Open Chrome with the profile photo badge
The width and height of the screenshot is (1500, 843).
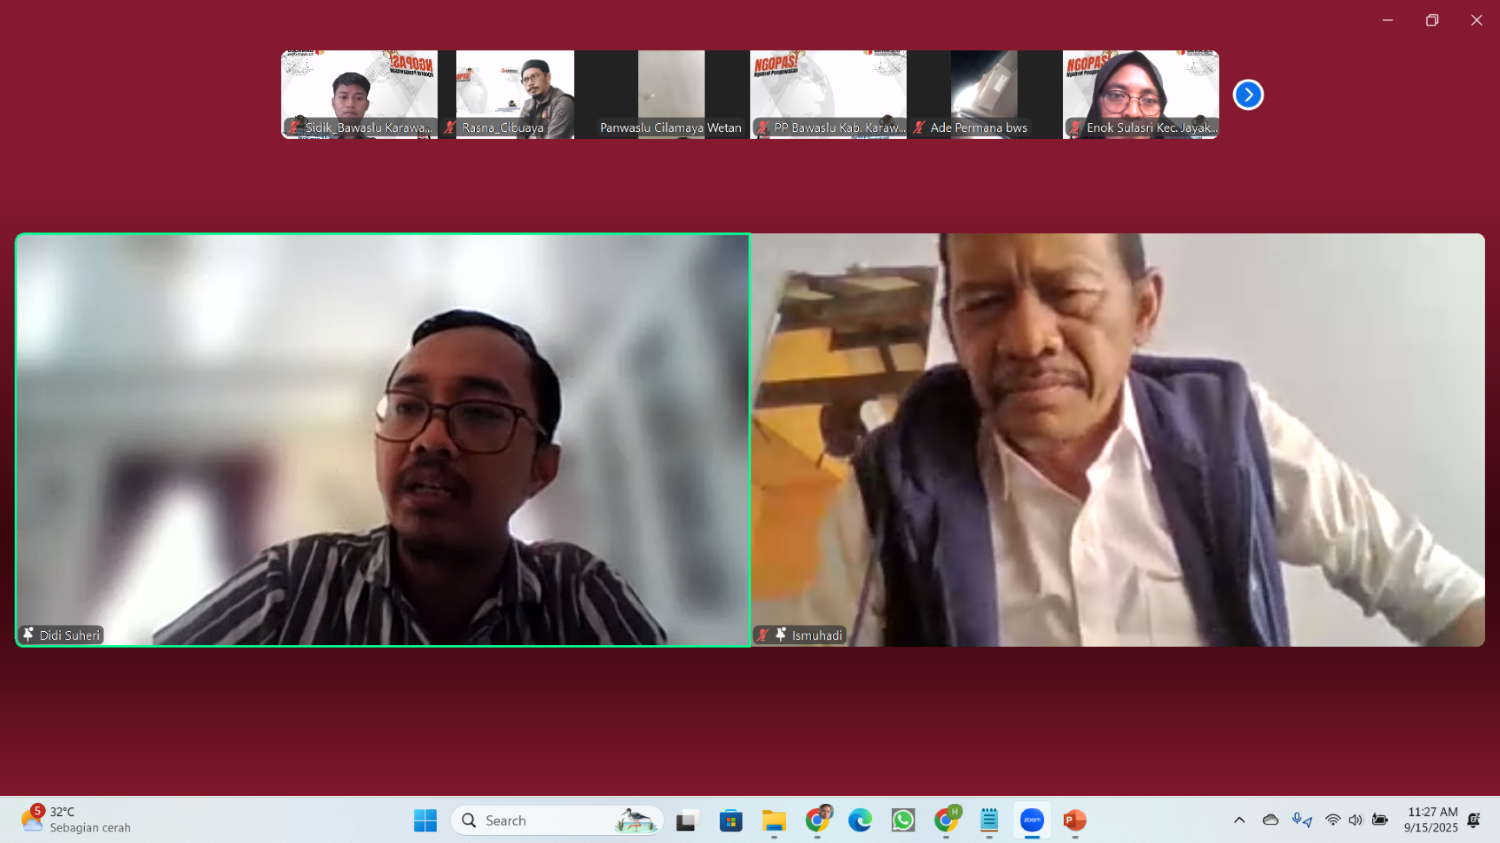tap(818, 820)
